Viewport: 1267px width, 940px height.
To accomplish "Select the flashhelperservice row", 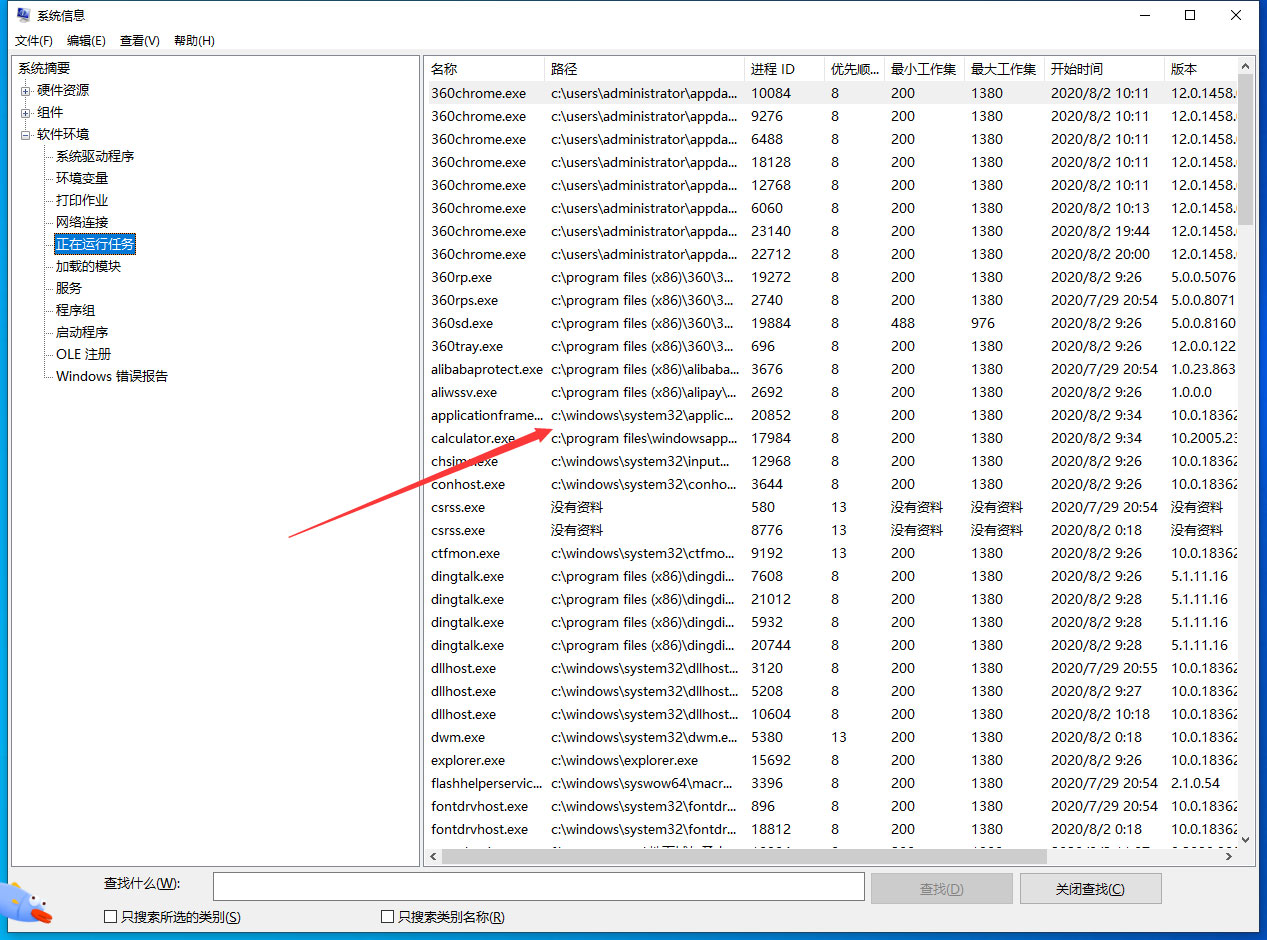I will (831, 783).
